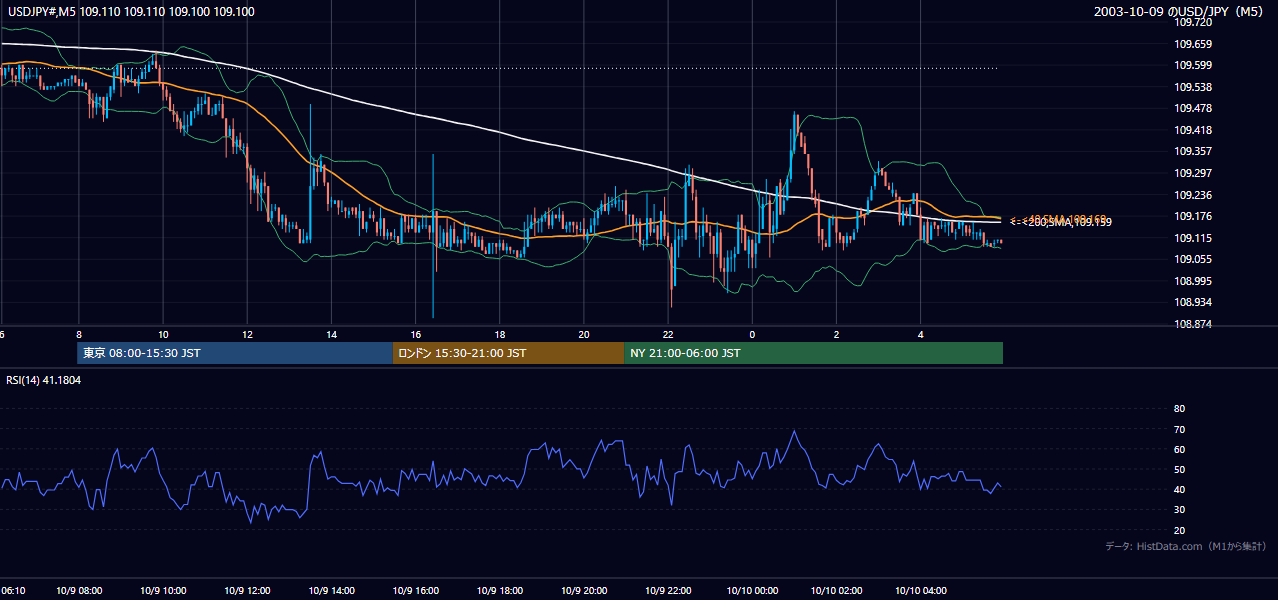1278x600 pixels.
Task: Click price label 108.934
Action: (1193, 302)
